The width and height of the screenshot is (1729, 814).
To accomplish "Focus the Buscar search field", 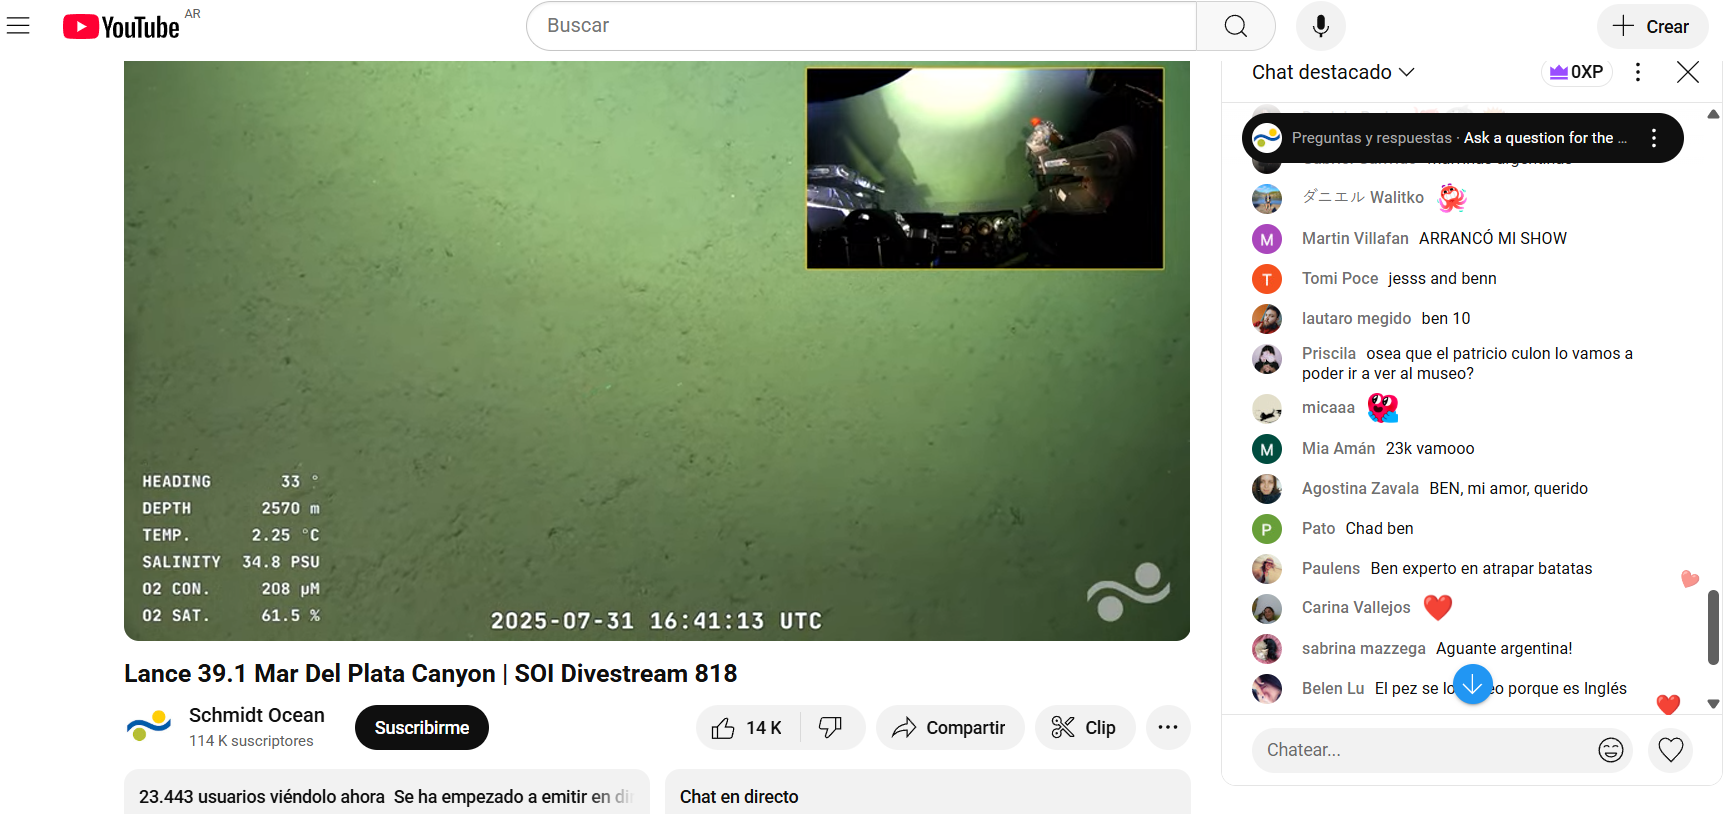I will coord(861,26).
